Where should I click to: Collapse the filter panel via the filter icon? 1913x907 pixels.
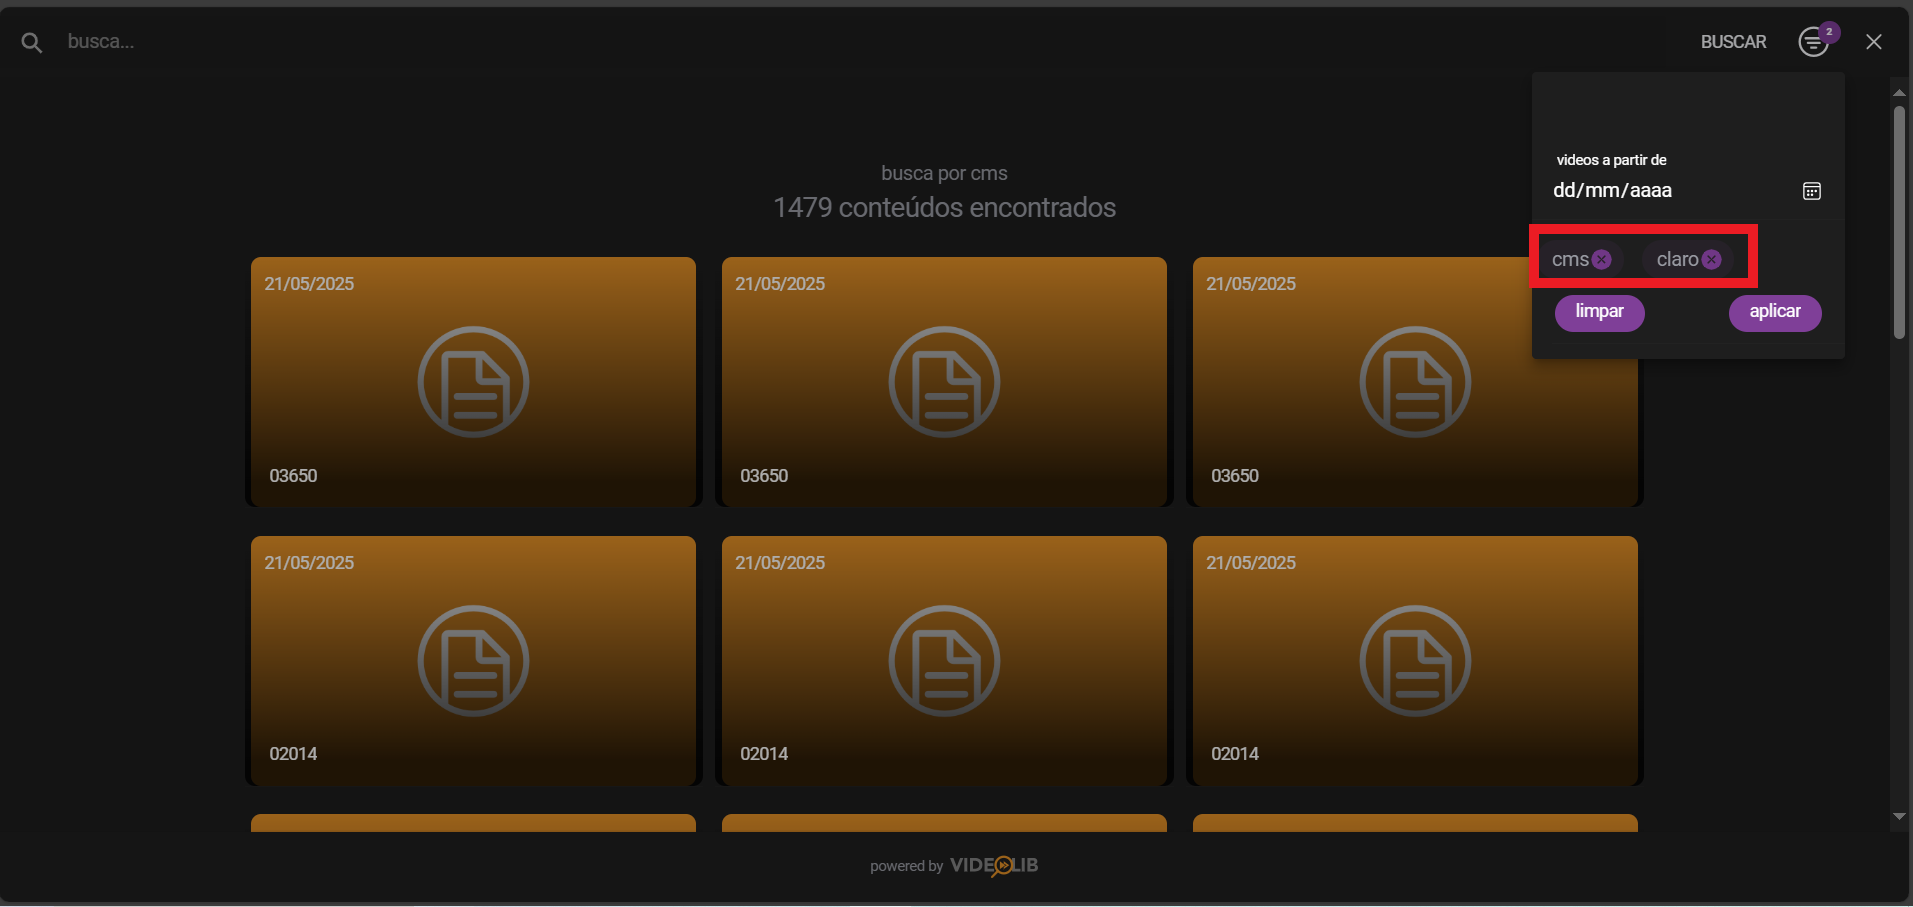click(x=1812, y=41)
